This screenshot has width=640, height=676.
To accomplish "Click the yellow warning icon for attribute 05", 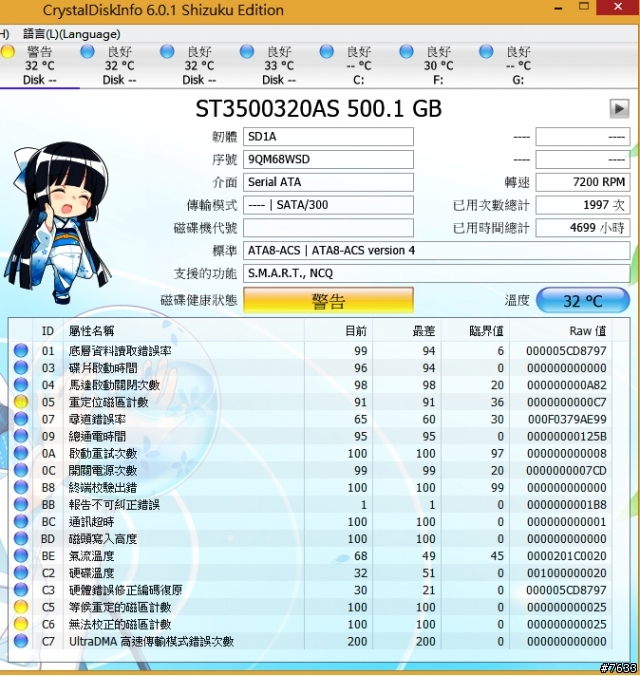I will tap(21, 402).
